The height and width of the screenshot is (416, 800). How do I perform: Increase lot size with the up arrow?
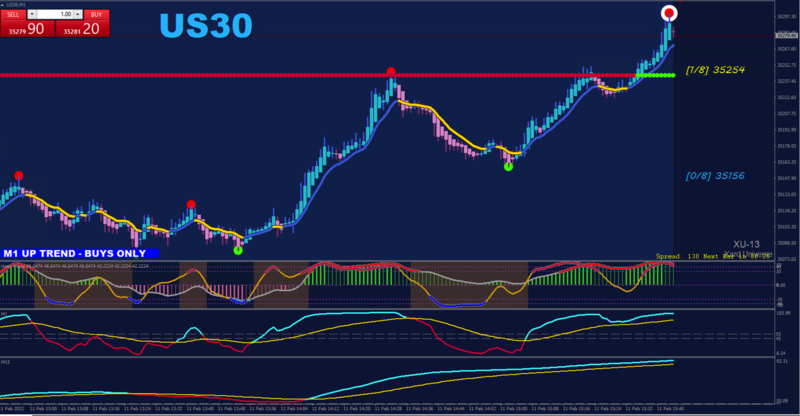[x=78, y=14]
